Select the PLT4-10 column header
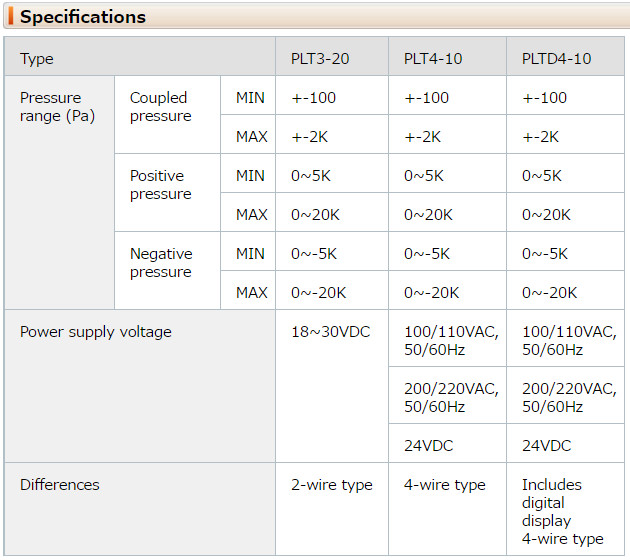This screenshot has width=630, height=560. (447, 56)
